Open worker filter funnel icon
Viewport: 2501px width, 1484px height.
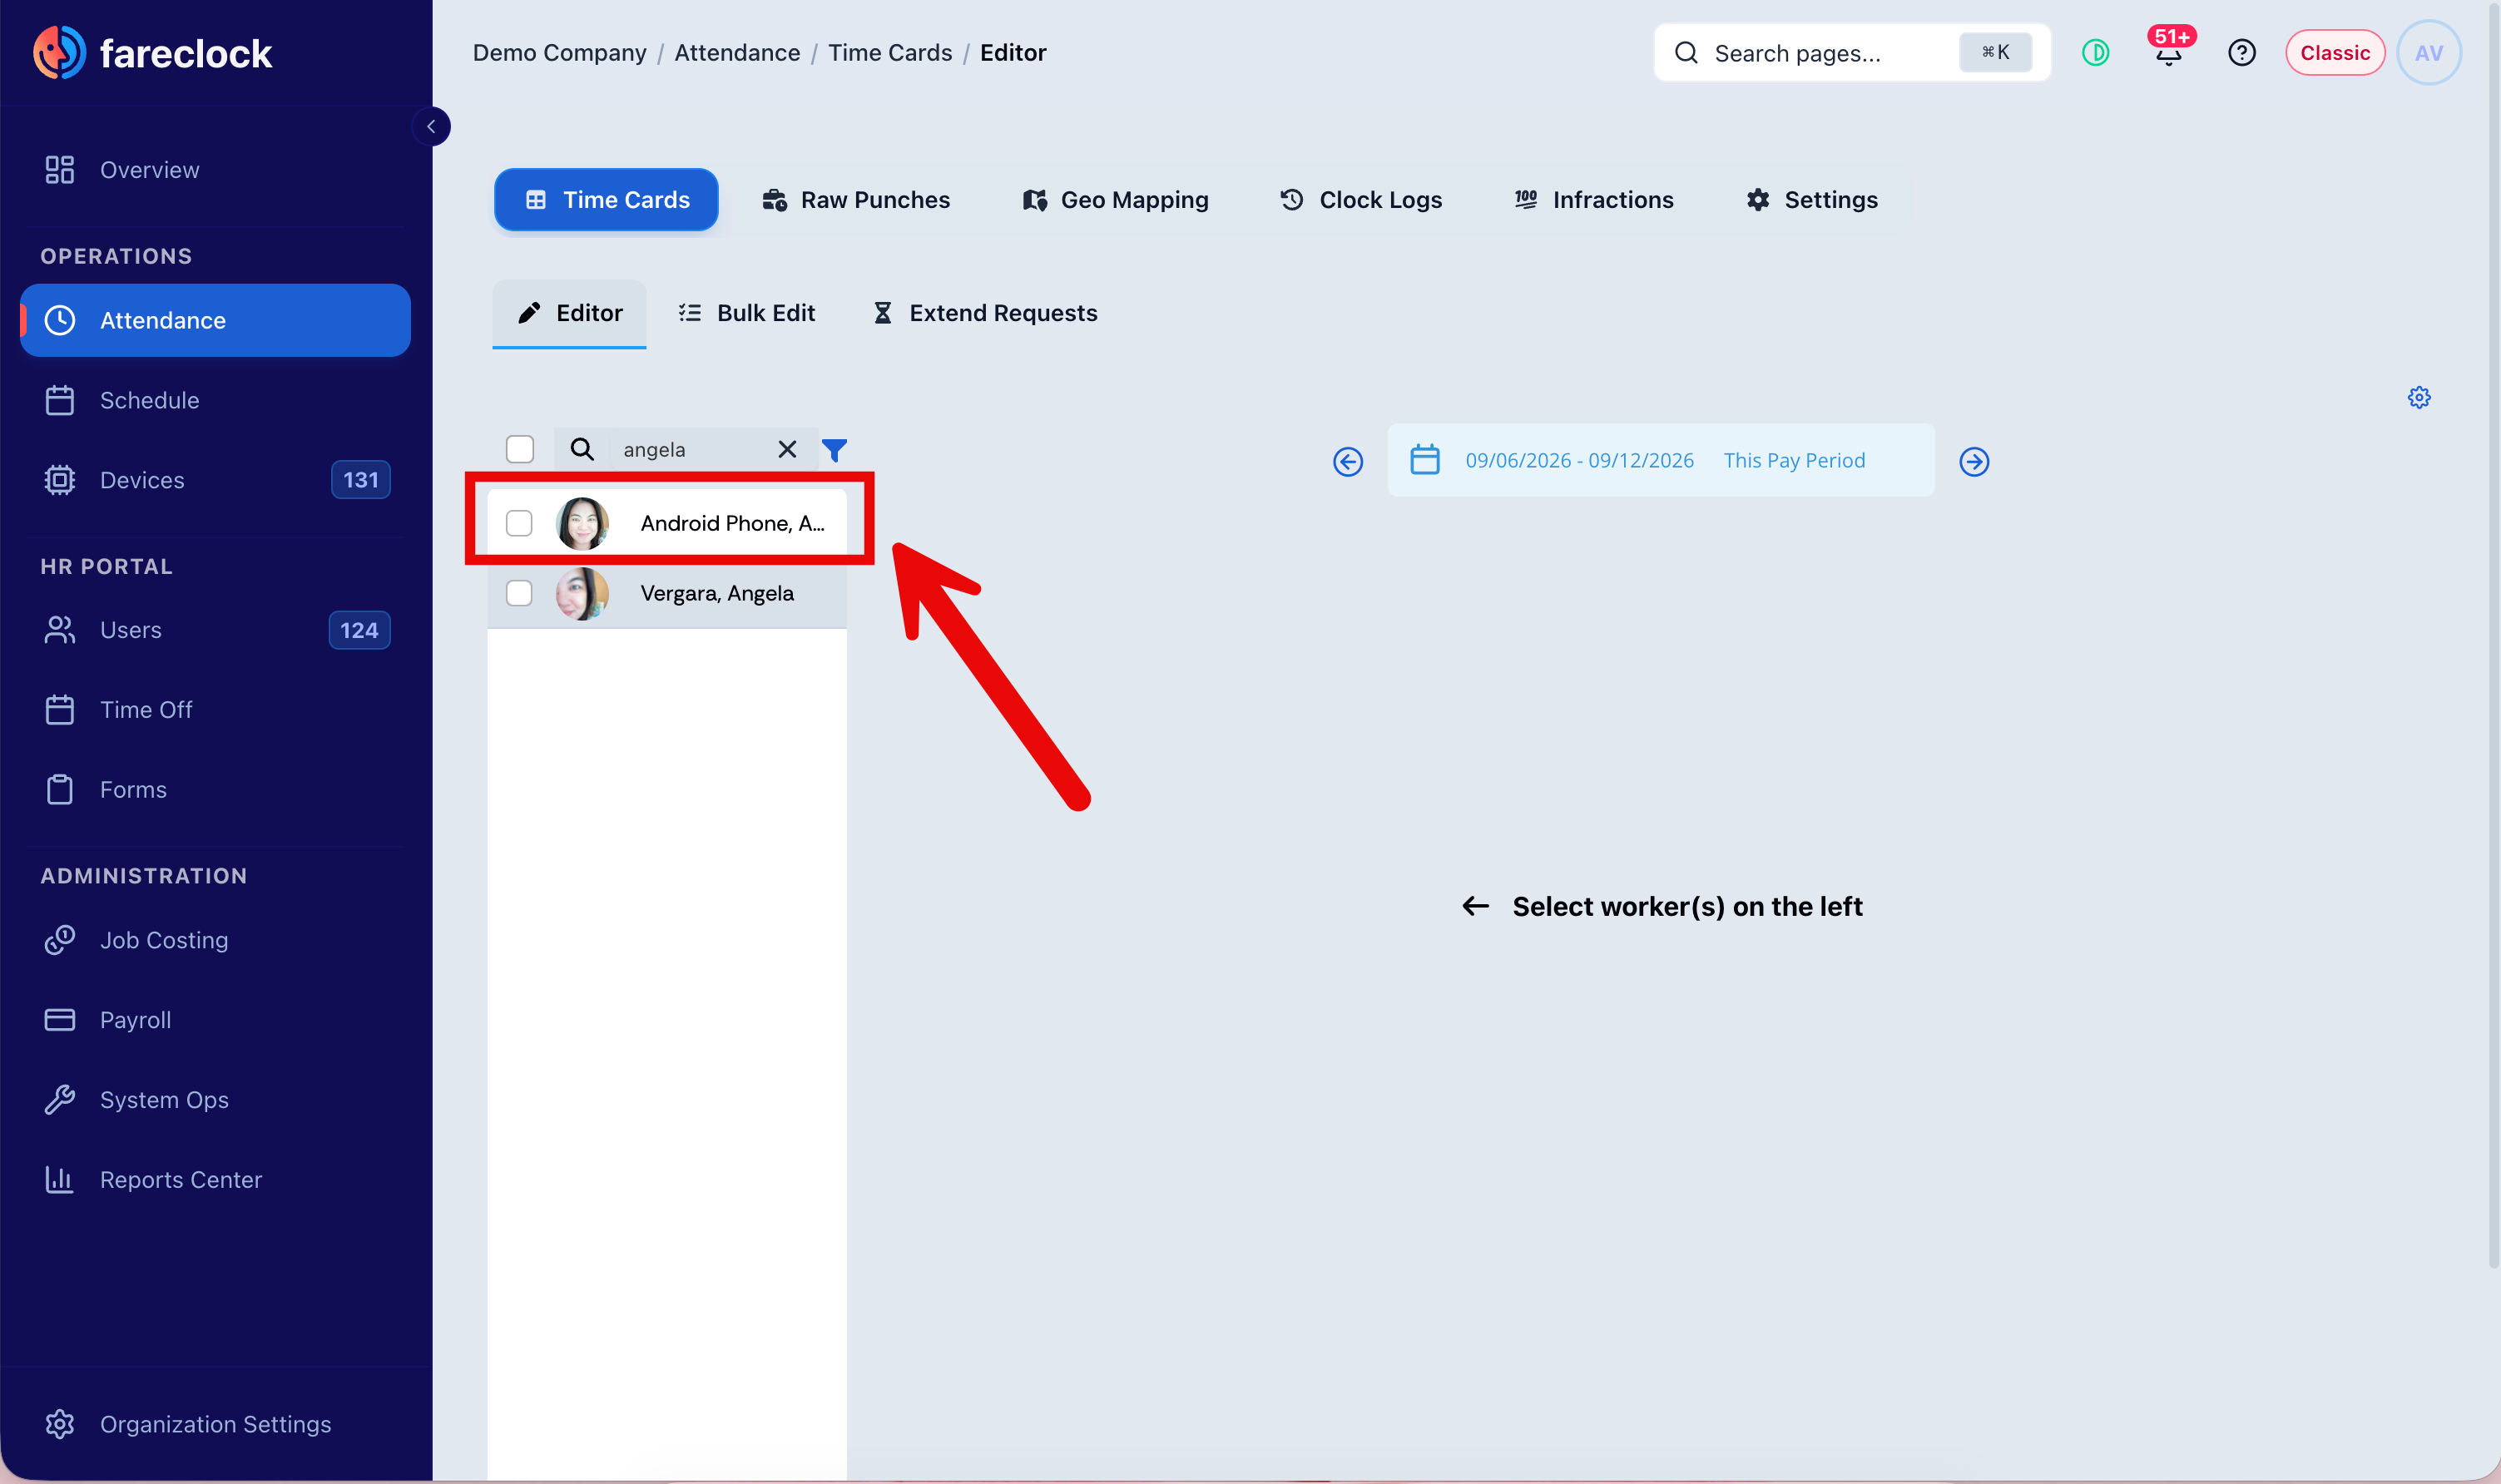pos(834,450)
